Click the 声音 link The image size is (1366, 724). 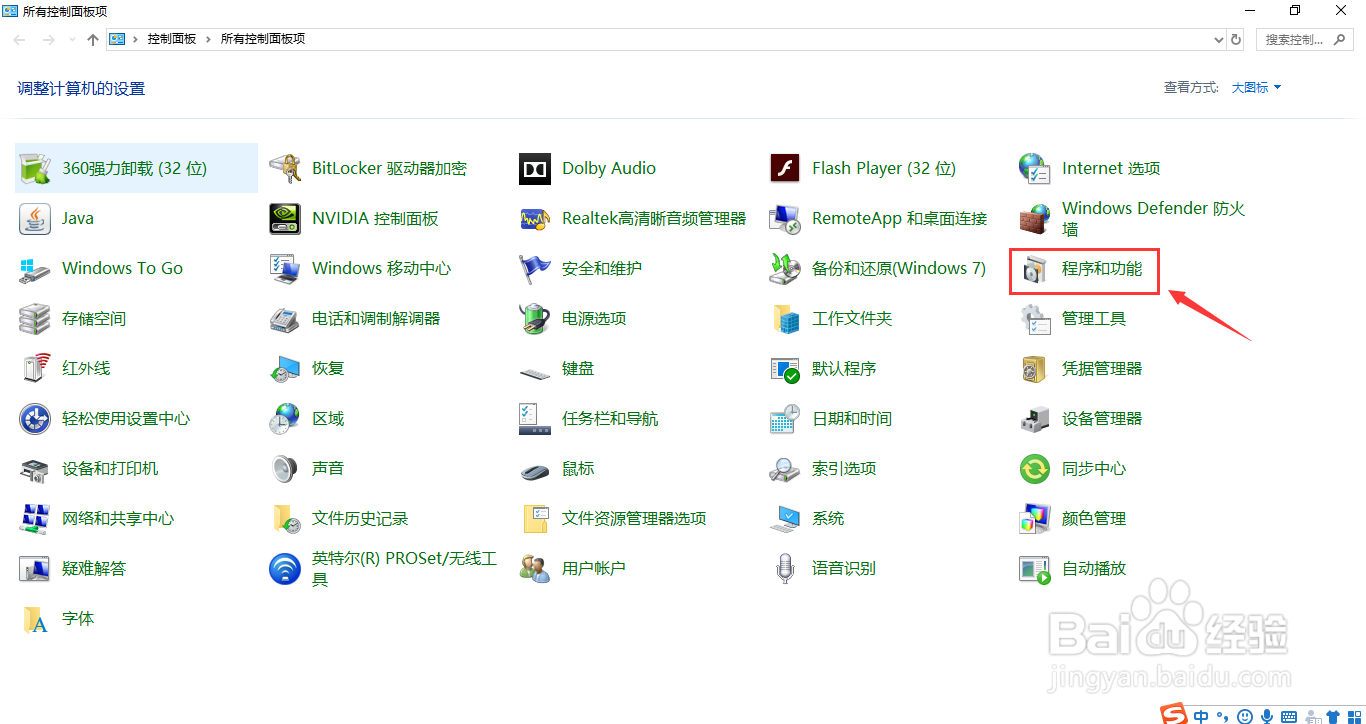tap(327, 468)
